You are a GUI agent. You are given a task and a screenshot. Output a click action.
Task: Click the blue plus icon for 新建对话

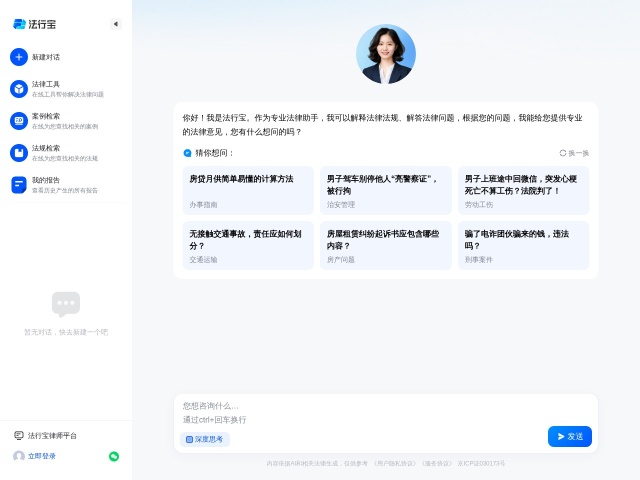19,57
